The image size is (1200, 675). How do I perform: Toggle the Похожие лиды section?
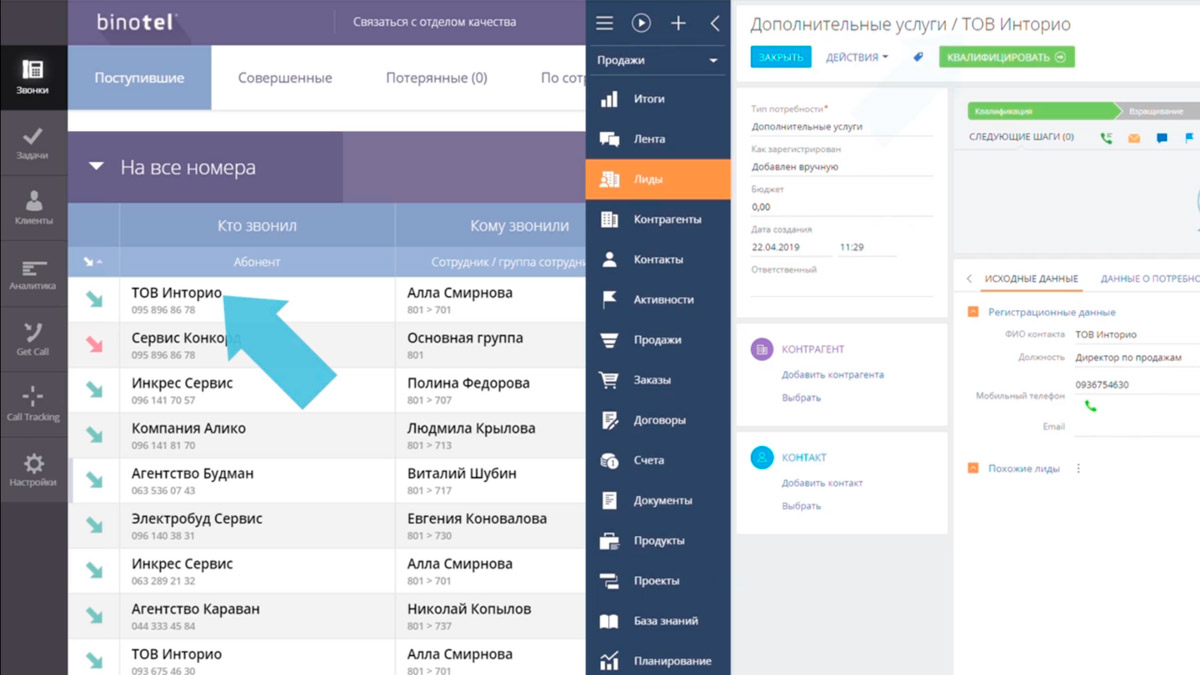[x=973, y=468]
